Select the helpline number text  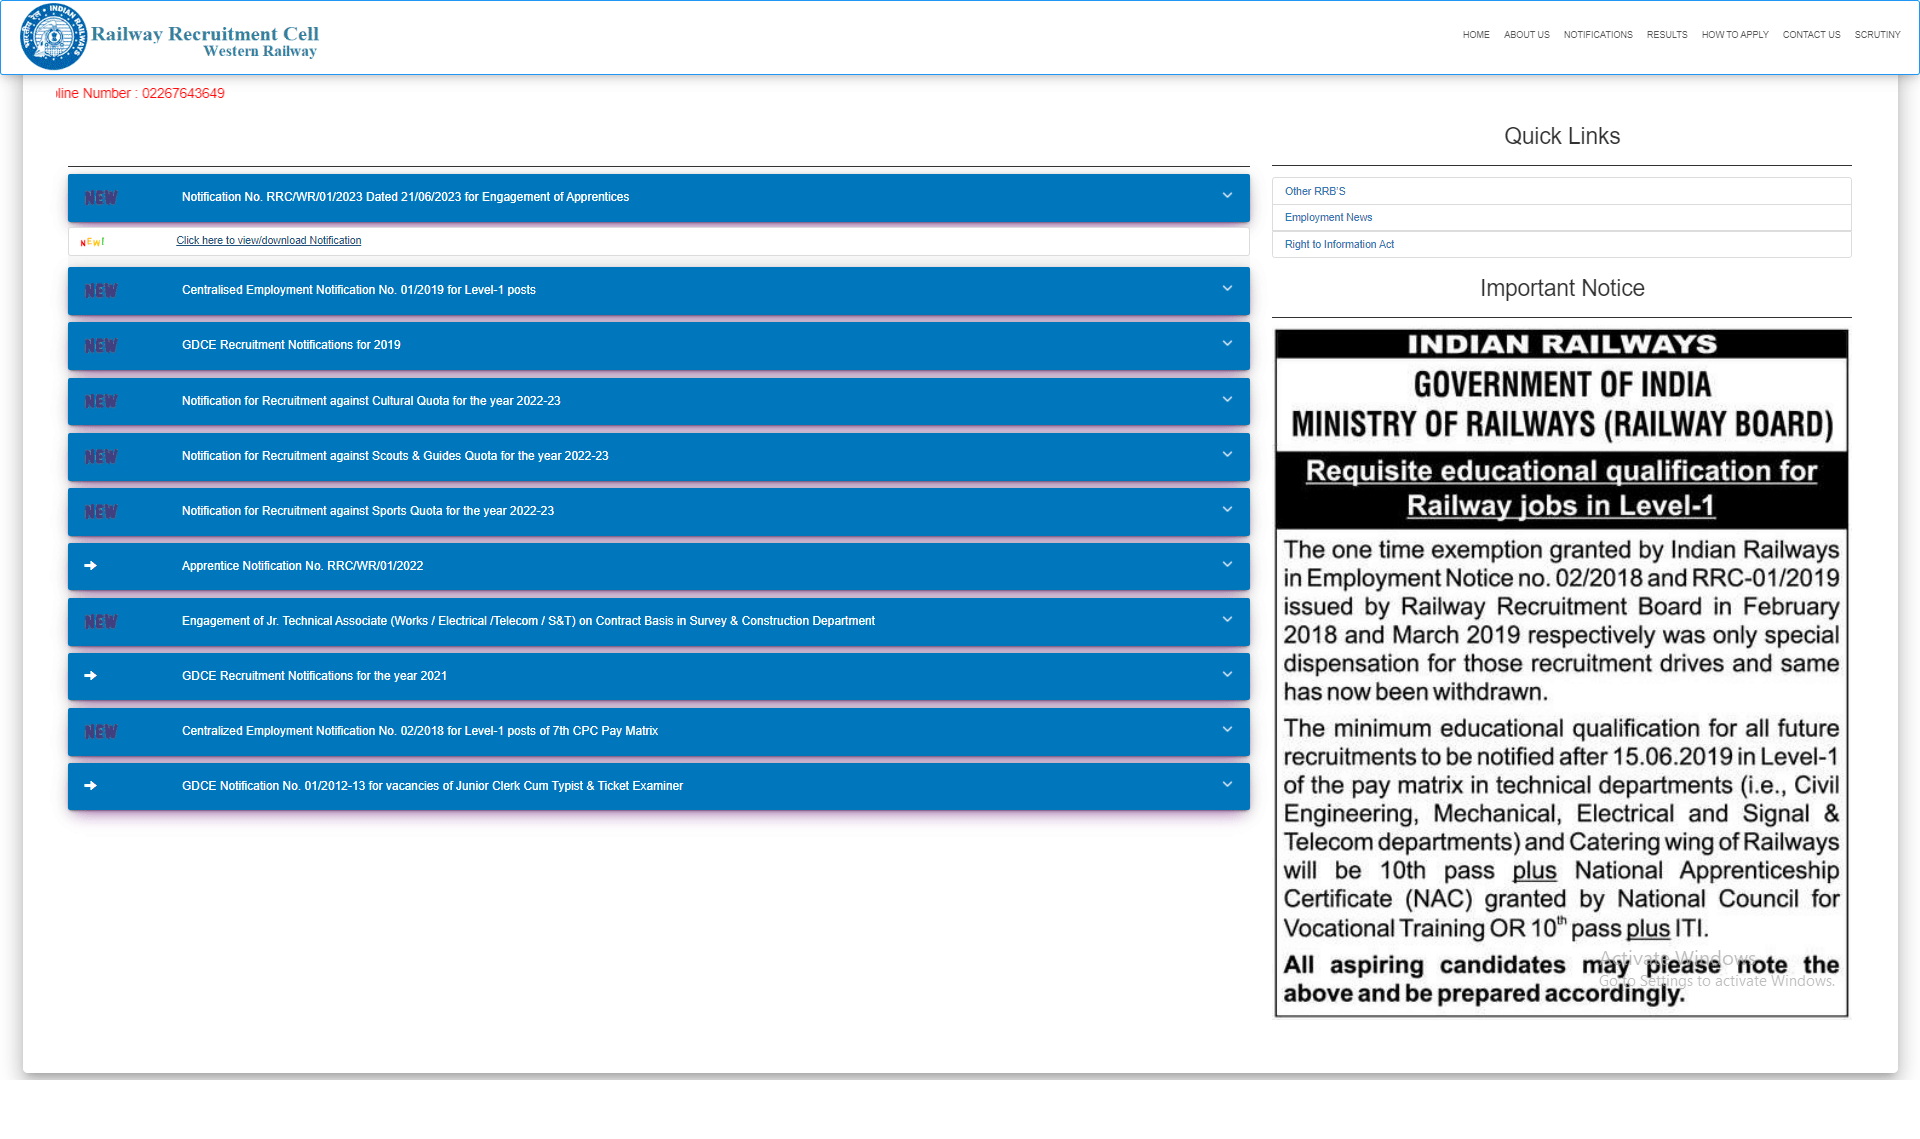click(140, 92)
